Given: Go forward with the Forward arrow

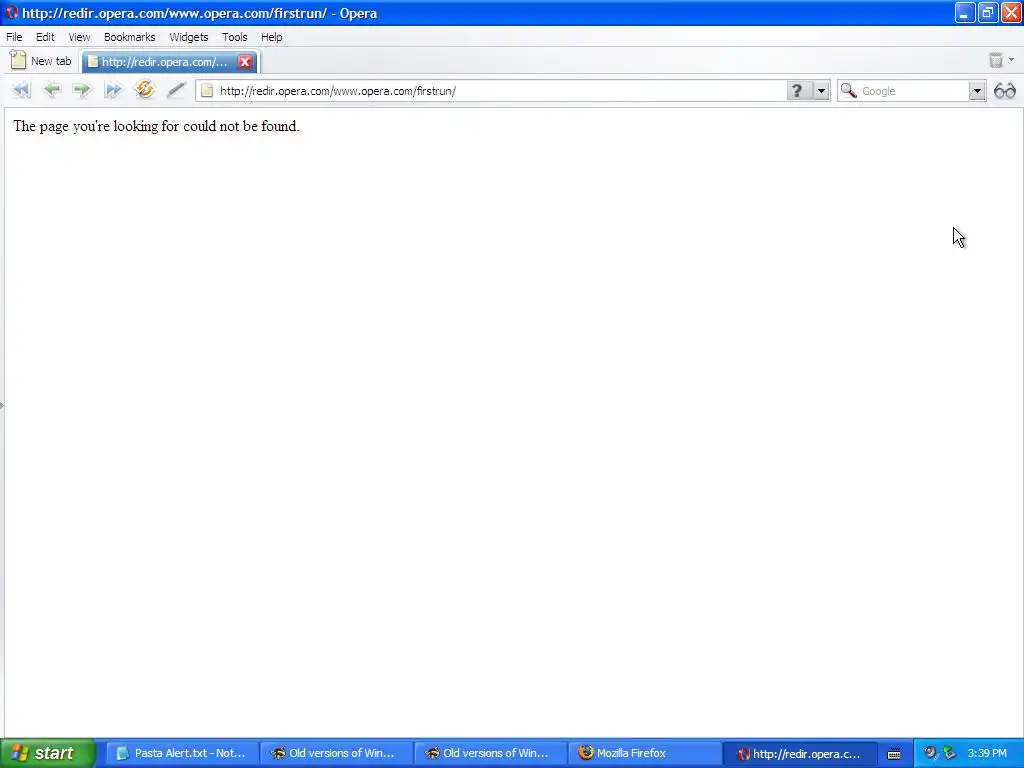Looking at the screenshot, I should (82, 89).
